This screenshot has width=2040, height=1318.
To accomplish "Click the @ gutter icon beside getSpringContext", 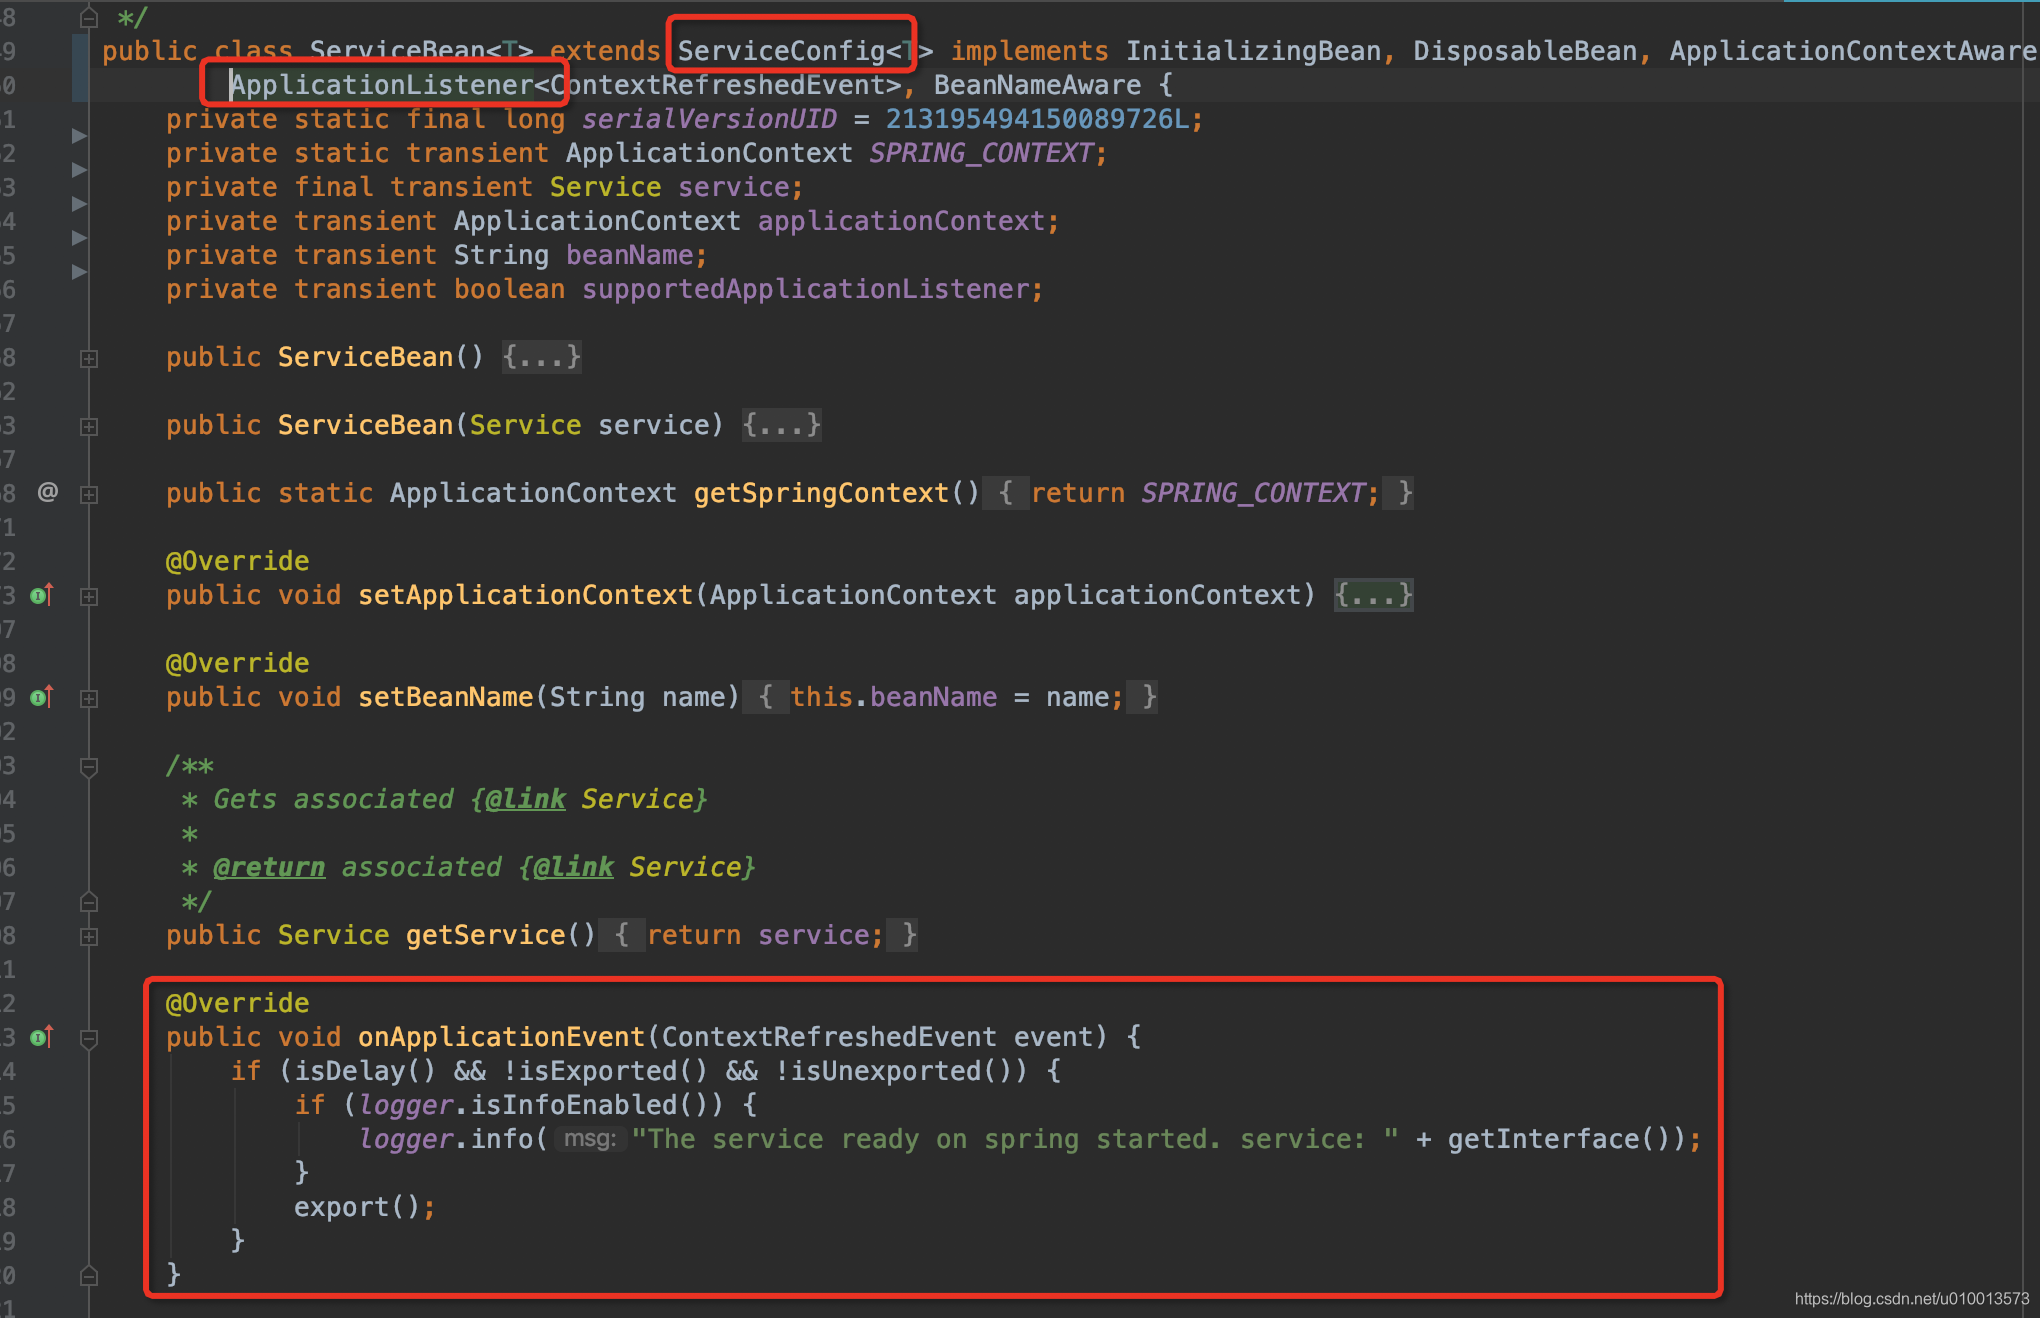I will (47, 492).
